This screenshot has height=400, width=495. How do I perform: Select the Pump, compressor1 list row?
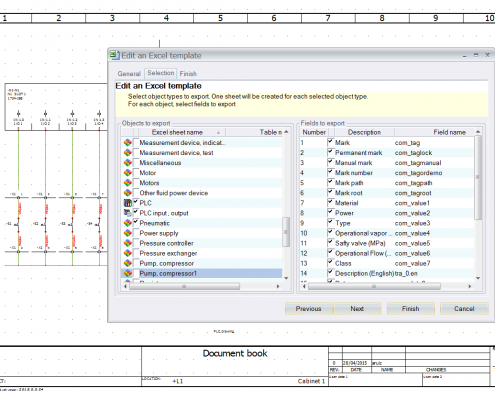click(201, 273)
